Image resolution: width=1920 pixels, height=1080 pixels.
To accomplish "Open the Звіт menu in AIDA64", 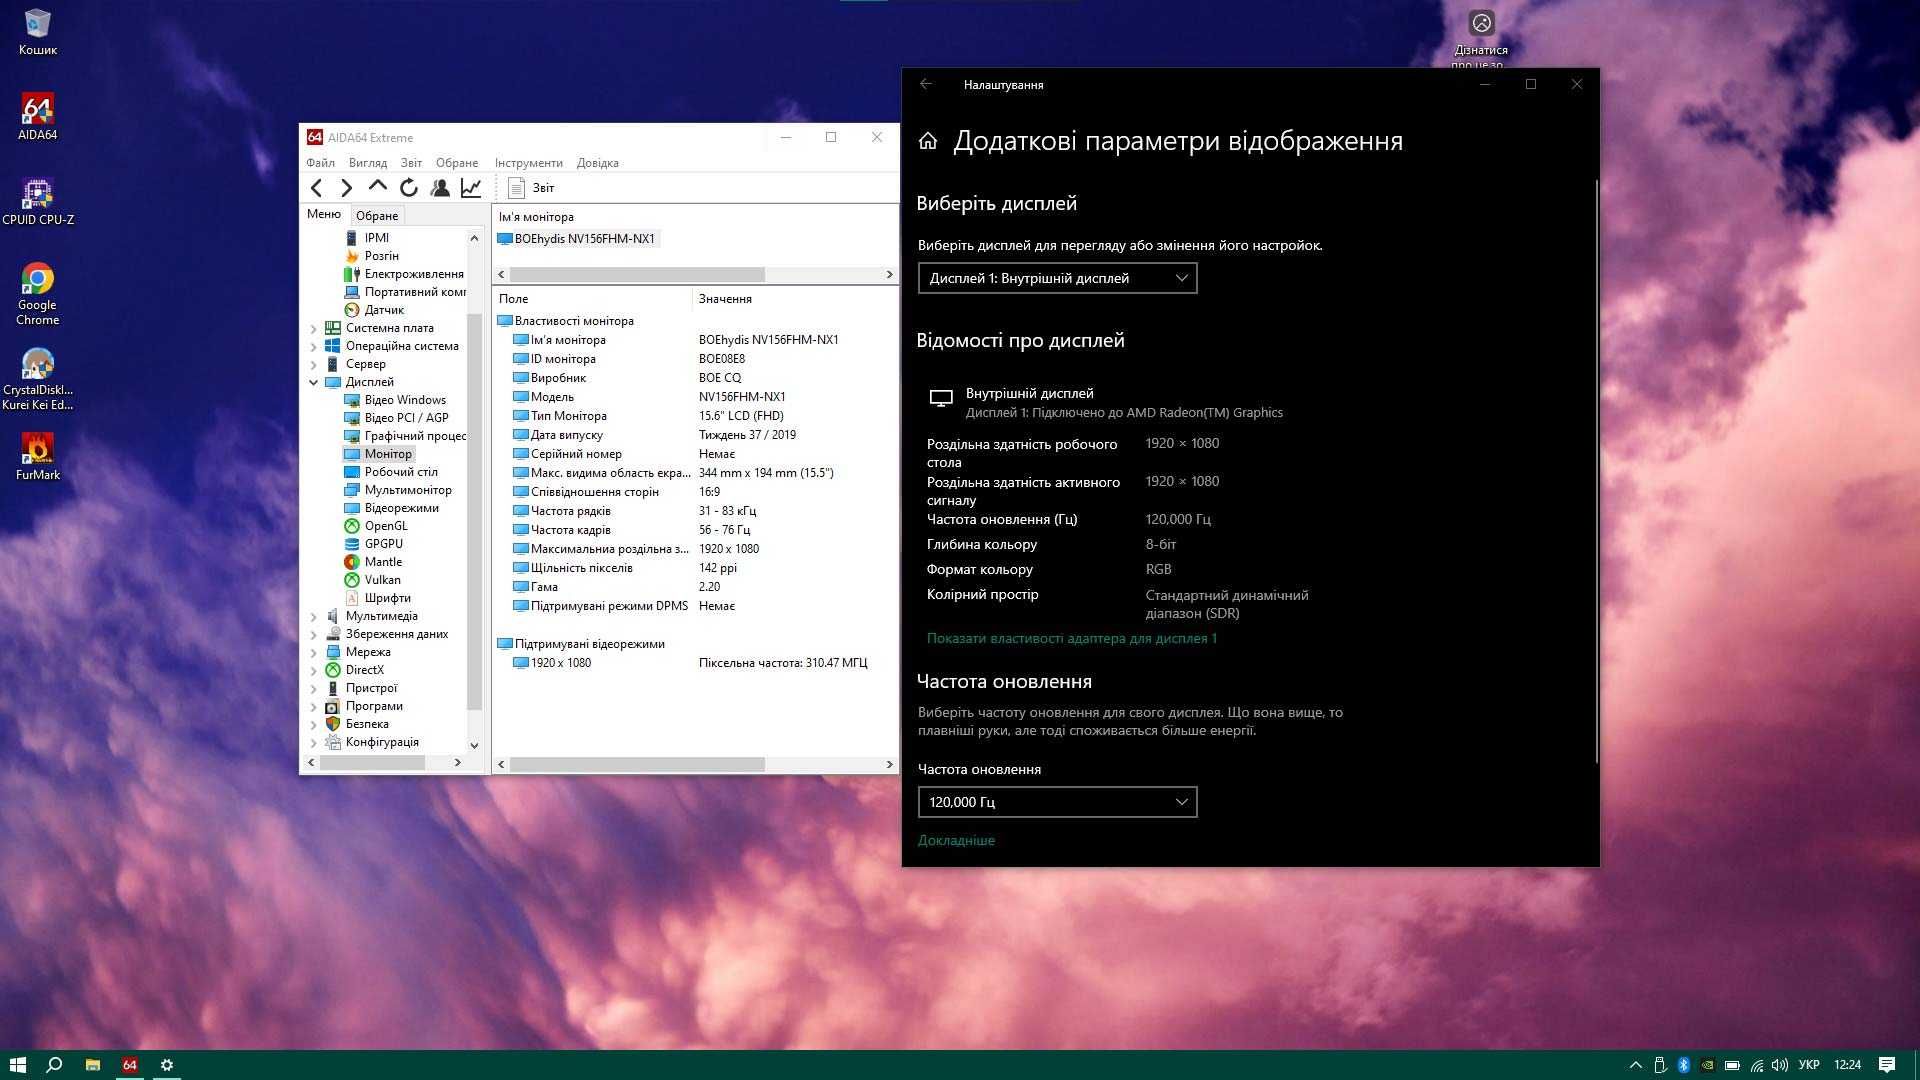I will pos(411,163).
